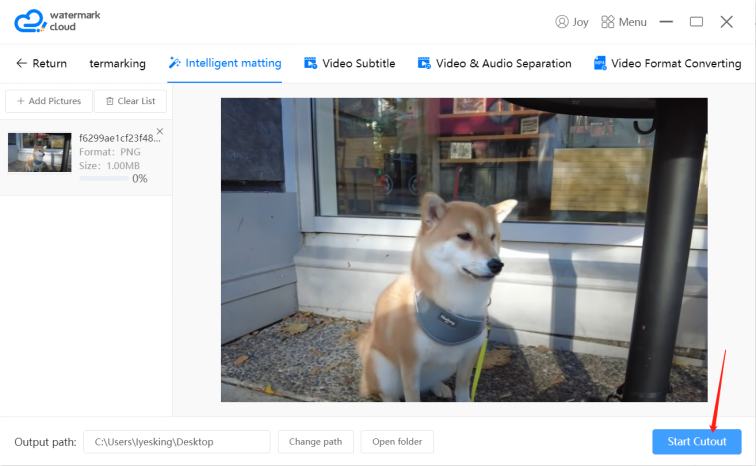756x466 pixels.
Task: Click the Video Format Converting icon
Action: pos(600,63)
